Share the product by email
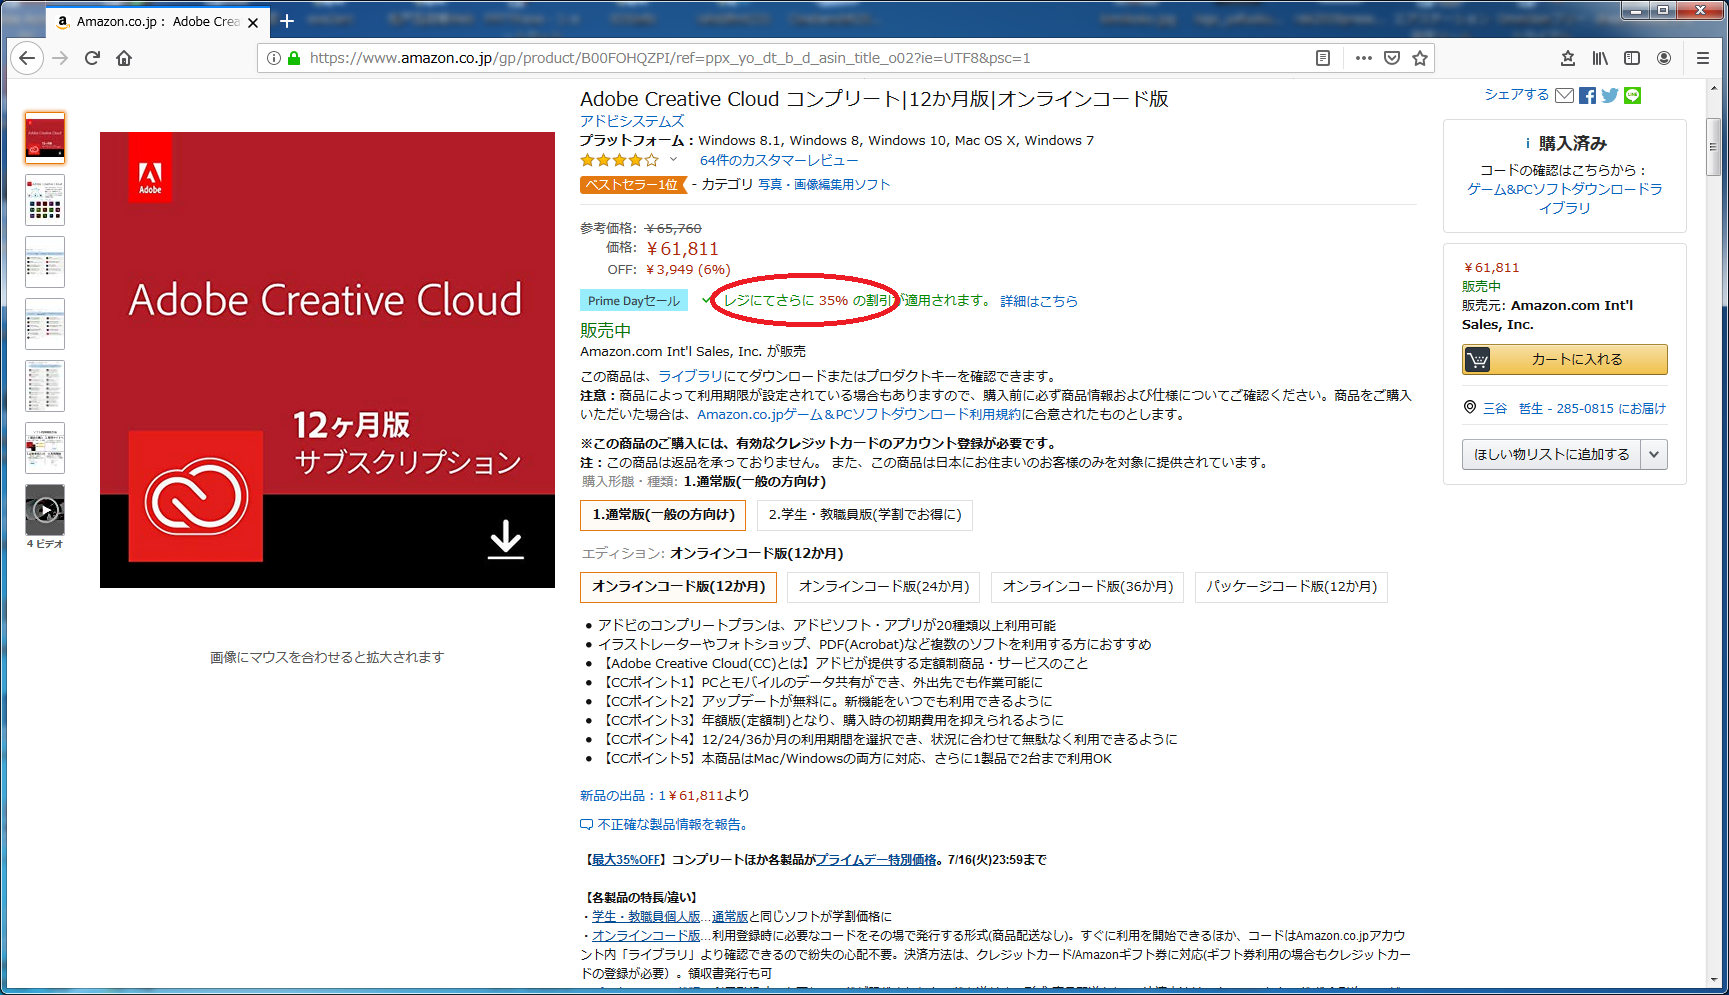This screenshot has width=1729, height=995. [1565, 95]
